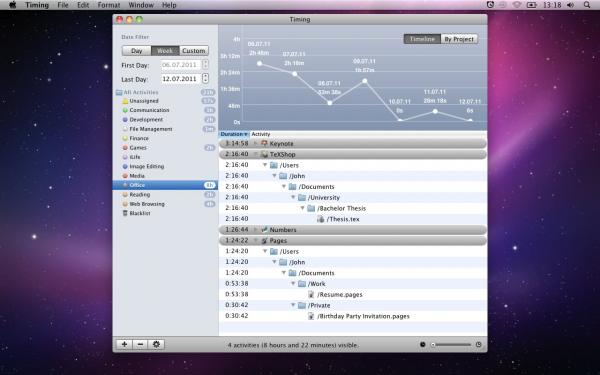Select the File Management category
Screen dimensions: 600x375
[165, 129]
